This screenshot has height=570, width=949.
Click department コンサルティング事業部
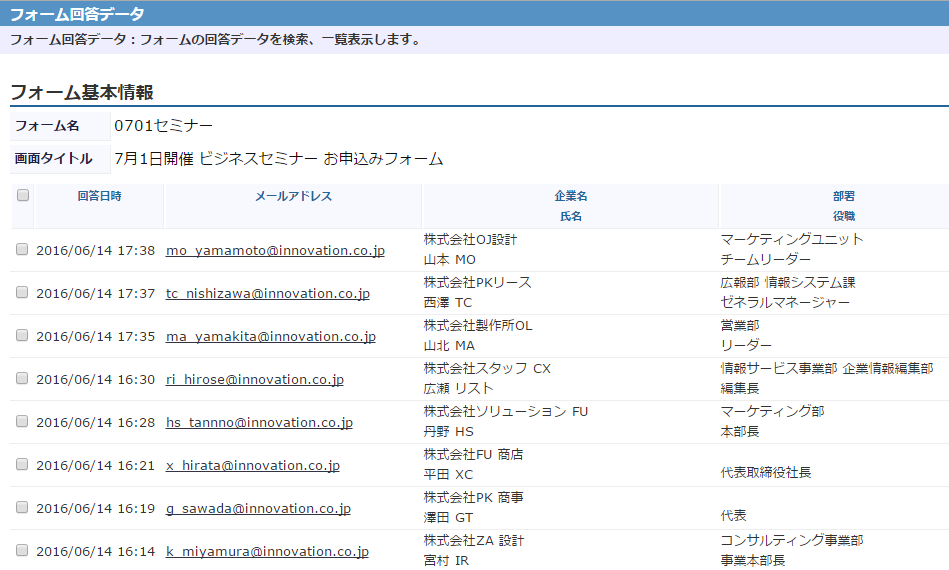pyautogui.click(x=792, y=540)
